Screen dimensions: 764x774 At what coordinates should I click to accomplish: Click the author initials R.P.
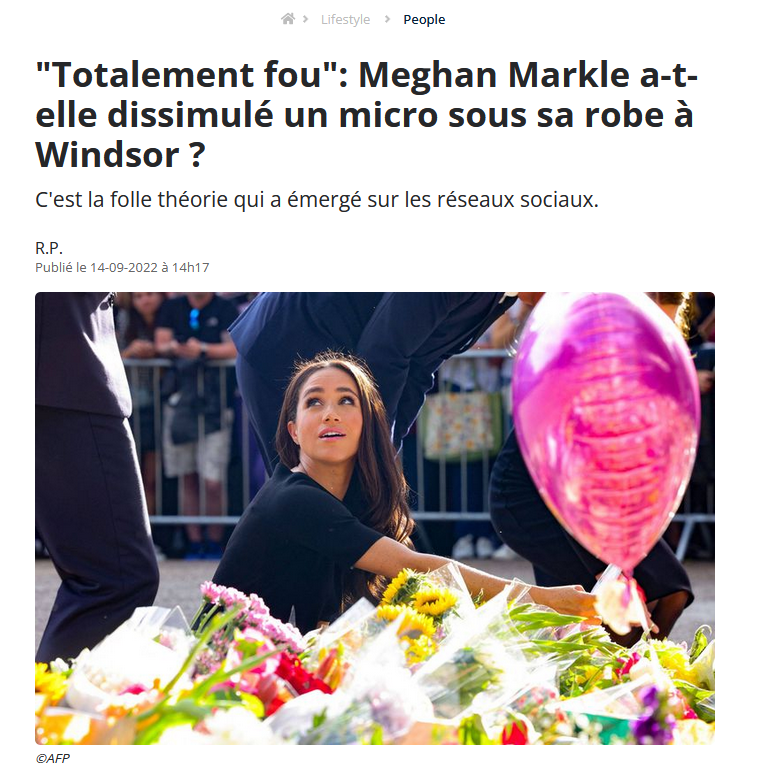click(49, 247)
